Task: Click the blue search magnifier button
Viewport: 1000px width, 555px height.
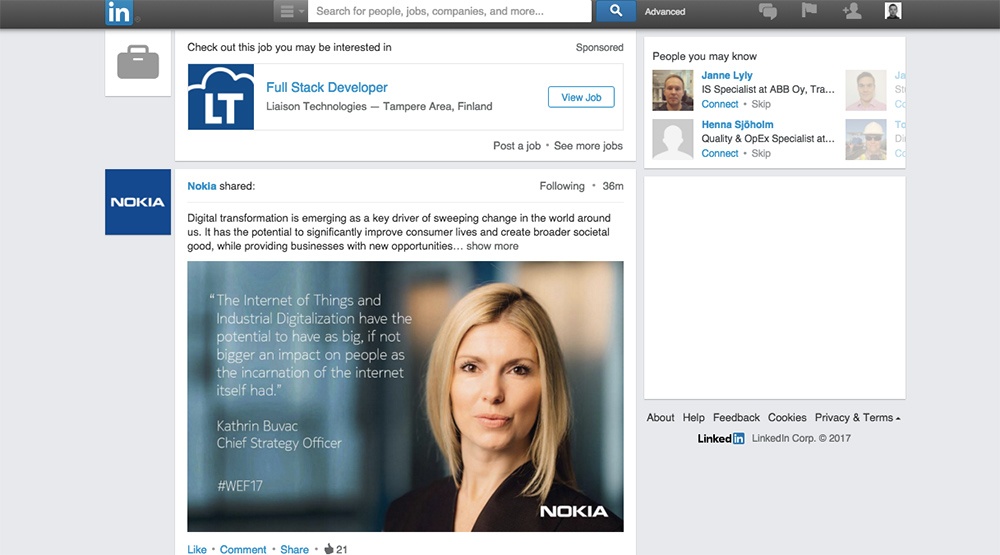Action: [616, 11]
